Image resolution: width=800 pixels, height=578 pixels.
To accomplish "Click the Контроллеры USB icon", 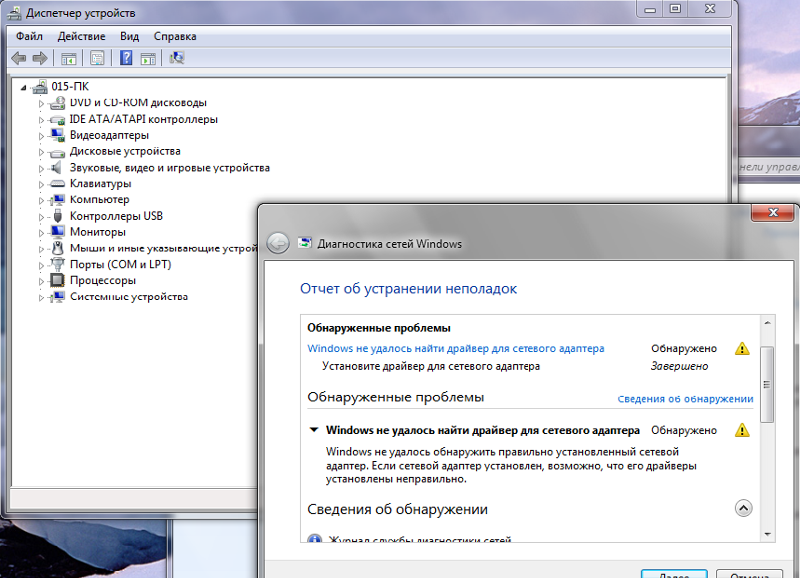I will point(58,216).
